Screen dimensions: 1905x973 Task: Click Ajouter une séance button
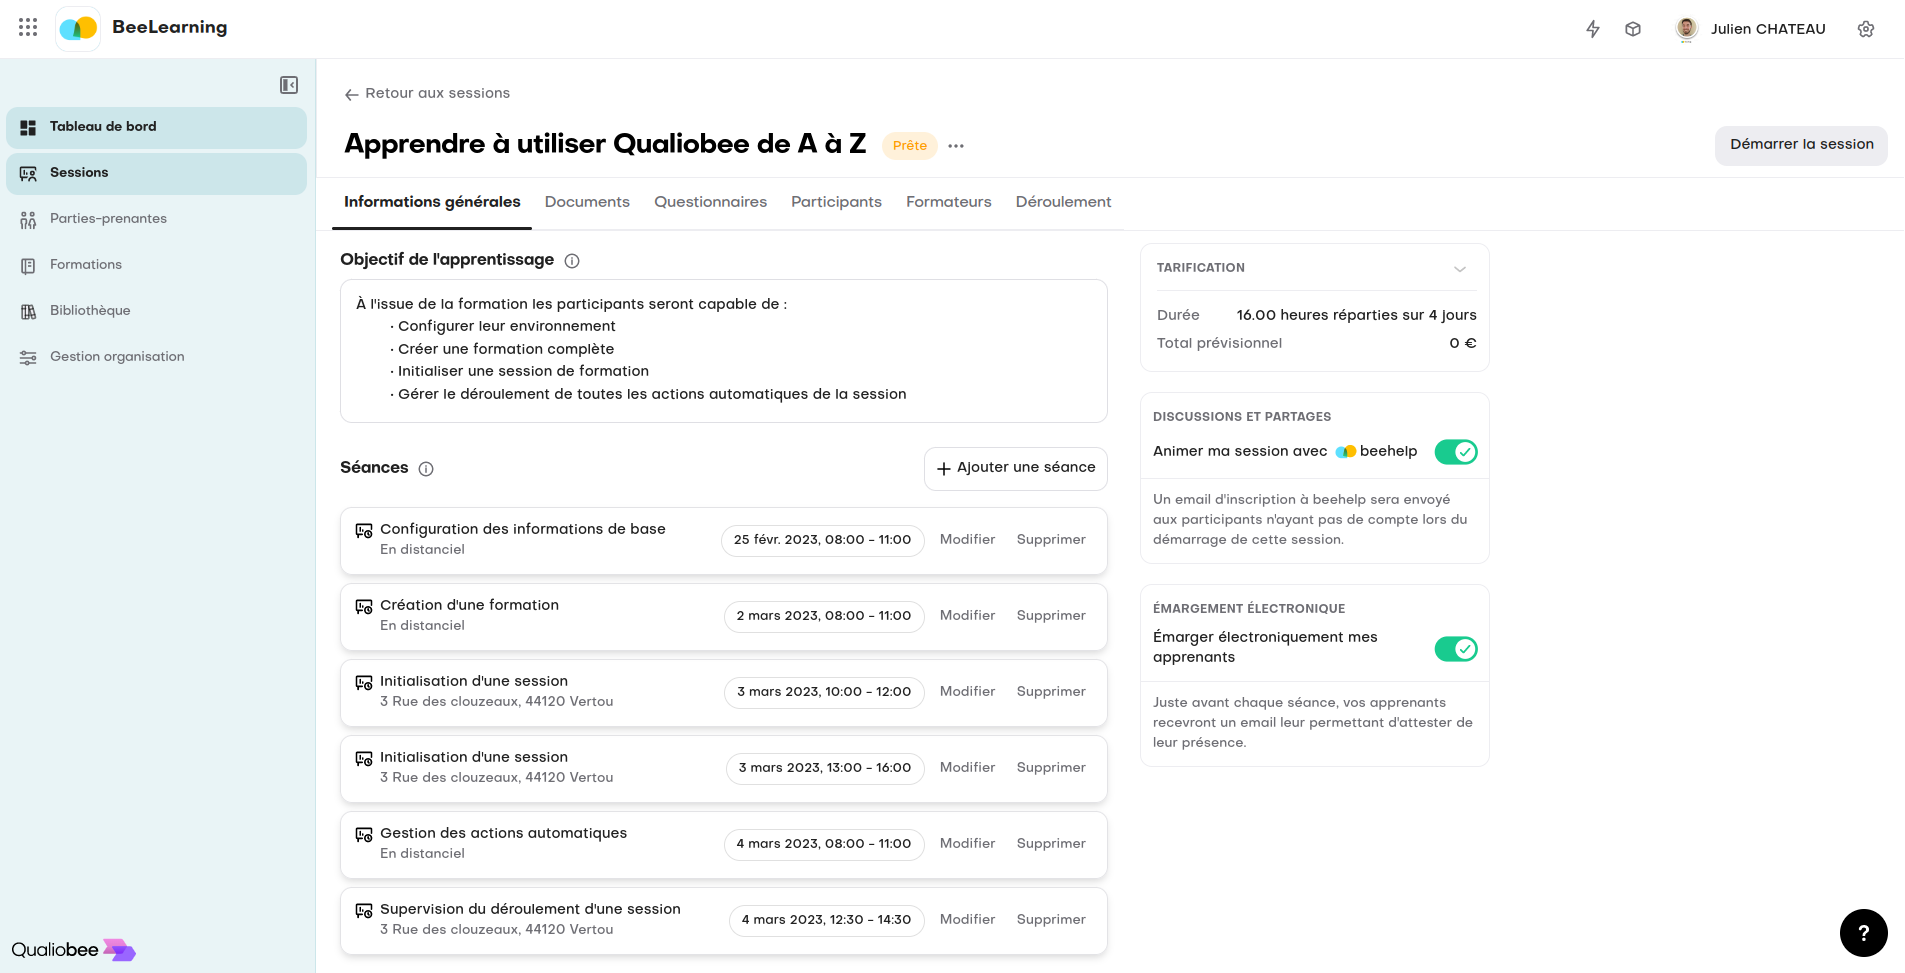(x=1015, y=468)
